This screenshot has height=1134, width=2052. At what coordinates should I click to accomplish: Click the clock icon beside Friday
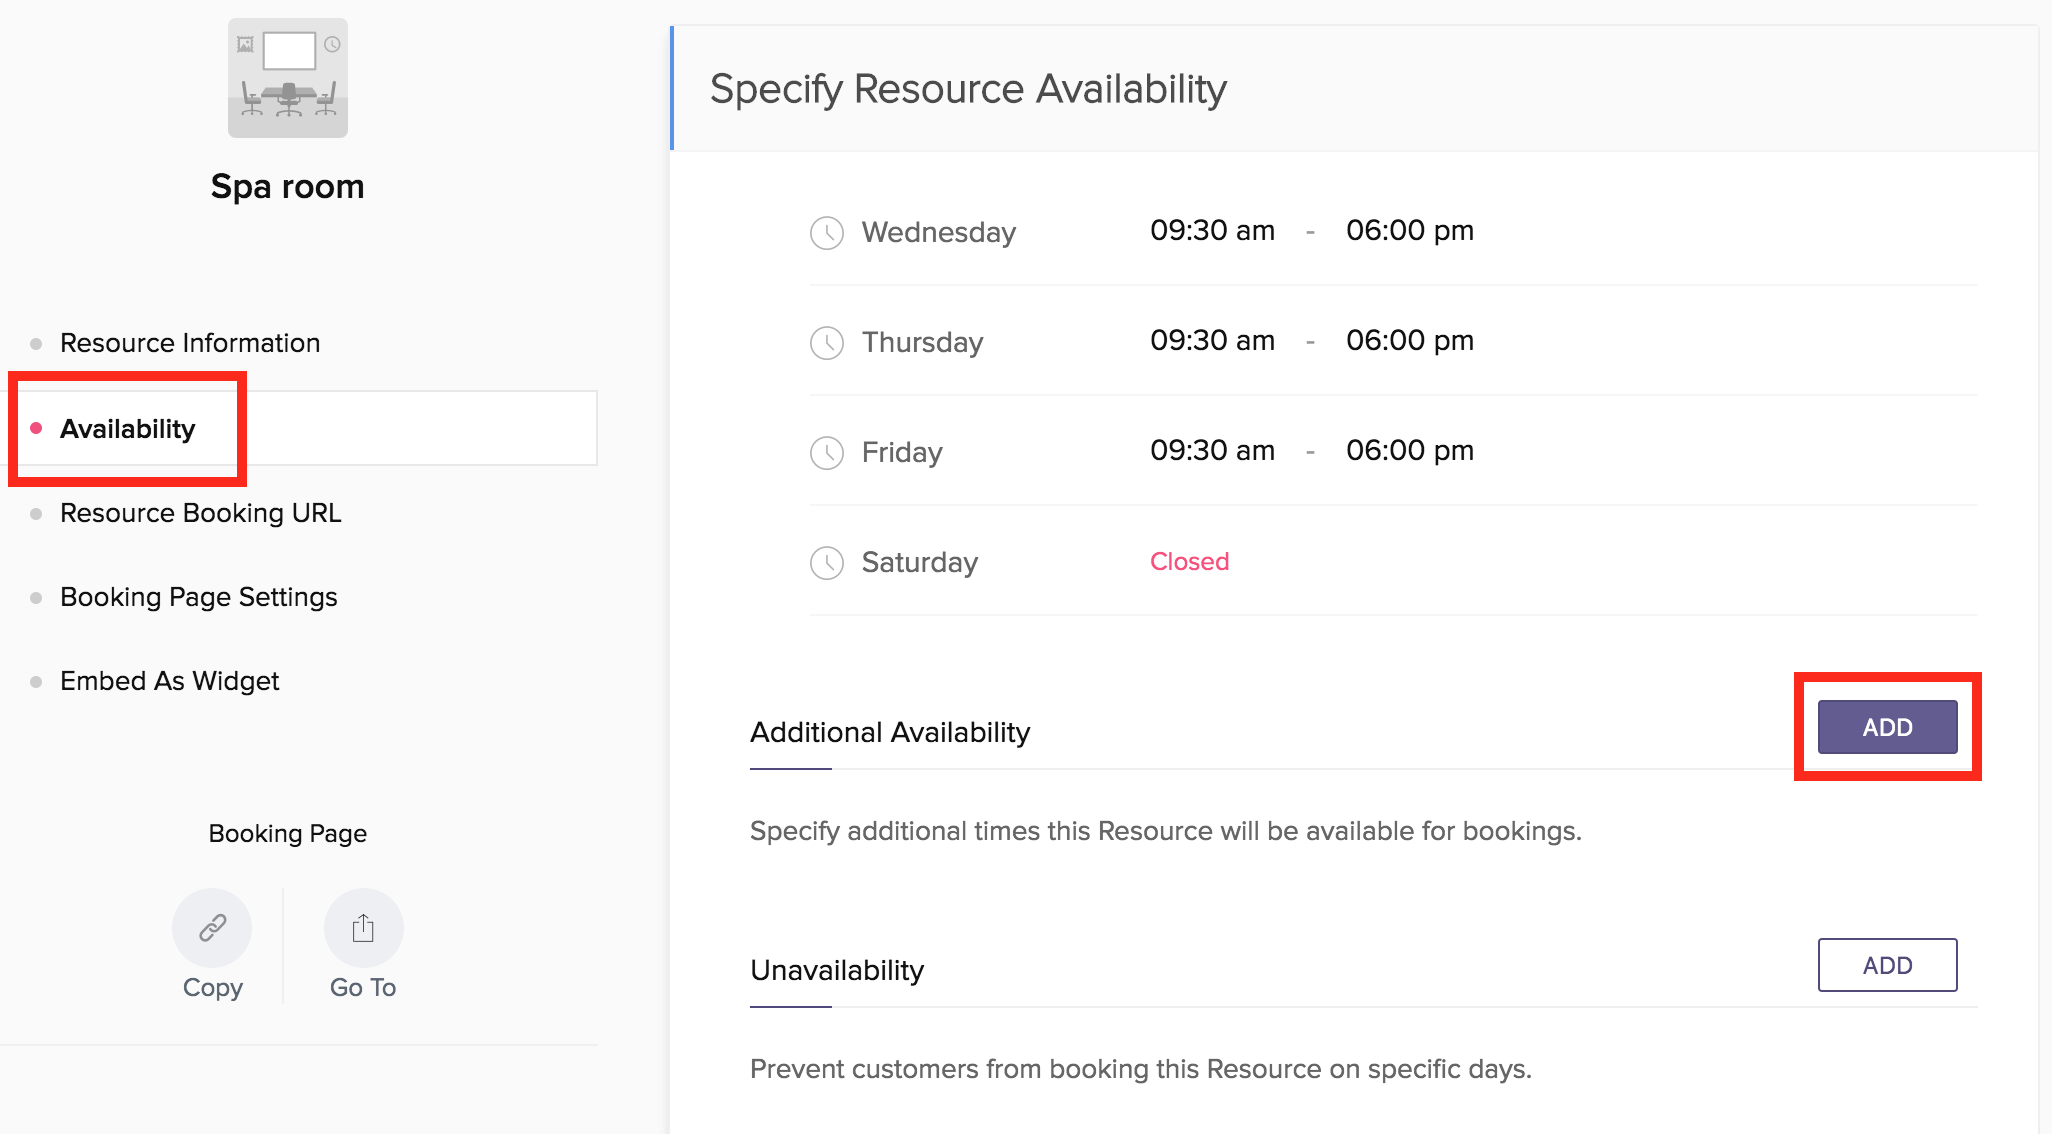[826, 453]
